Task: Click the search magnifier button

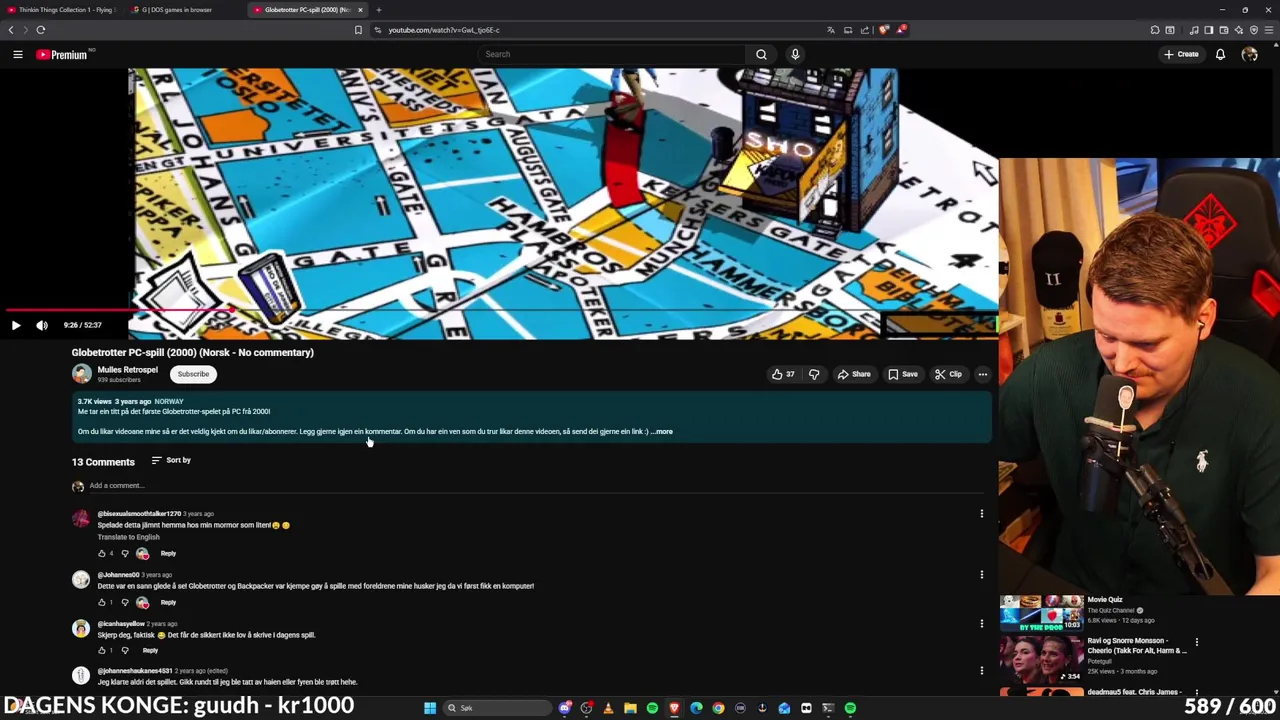Action: (x=761, y=54)
